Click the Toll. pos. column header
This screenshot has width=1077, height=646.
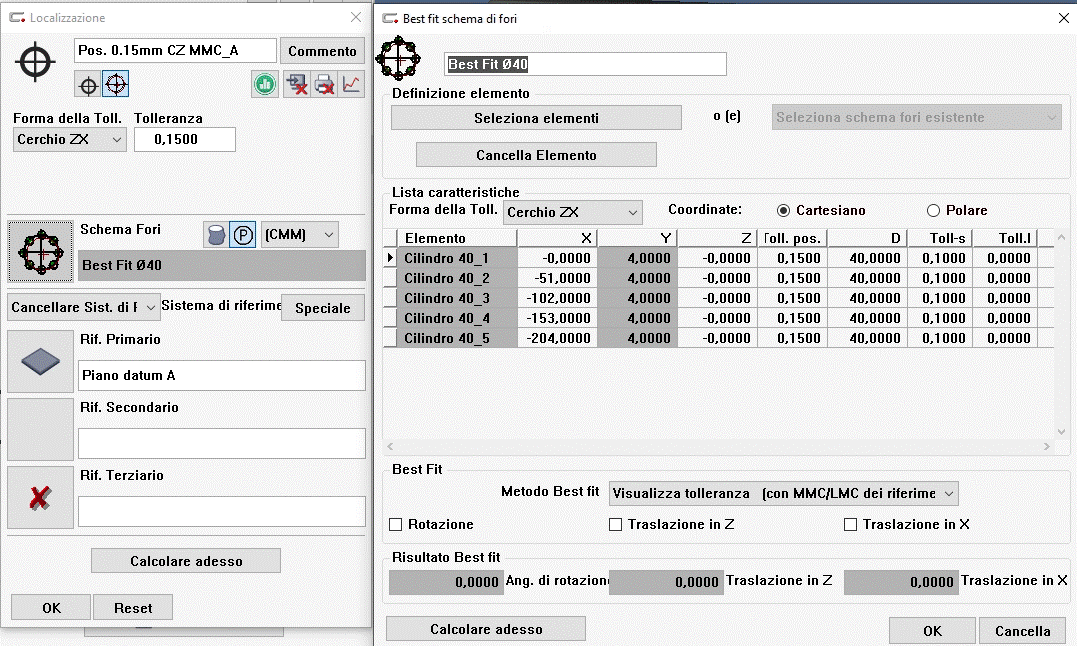point(792,238)
